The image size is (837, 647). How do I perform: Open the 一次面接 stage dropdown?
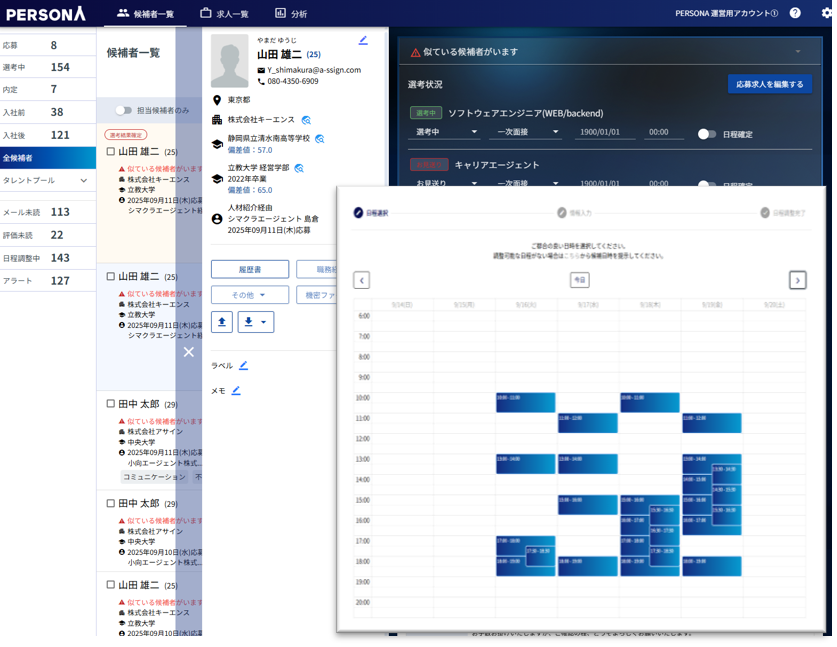[x=525, y=134]
